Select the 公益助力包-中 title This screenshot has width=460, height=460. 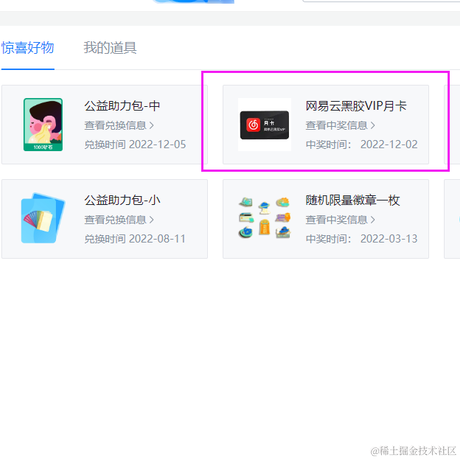tap(122, 106)
